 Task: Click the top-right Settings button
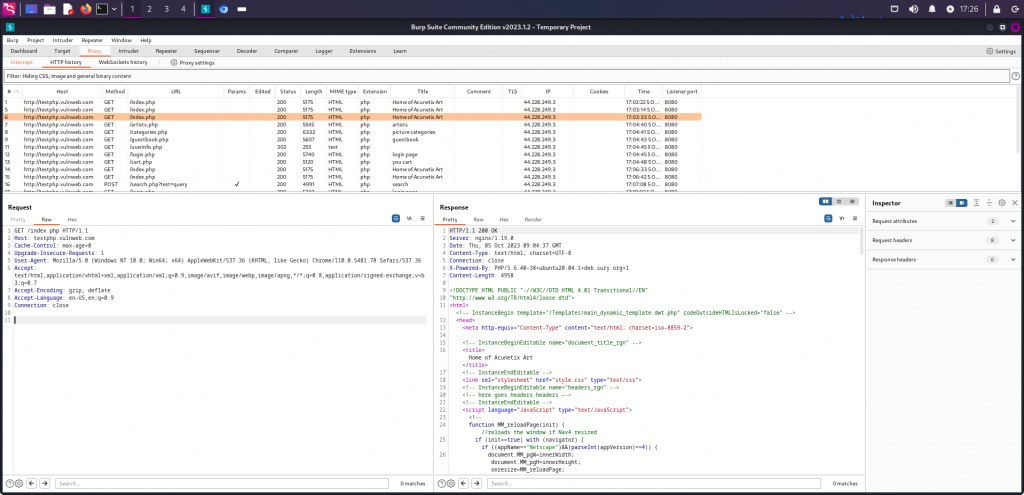1001,50
